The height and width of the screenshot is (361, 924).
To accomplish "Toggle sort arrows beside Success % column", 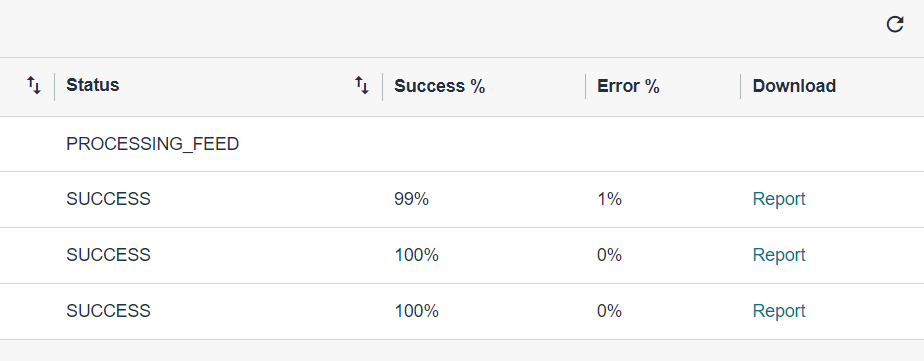I will (x=362, y=86).
